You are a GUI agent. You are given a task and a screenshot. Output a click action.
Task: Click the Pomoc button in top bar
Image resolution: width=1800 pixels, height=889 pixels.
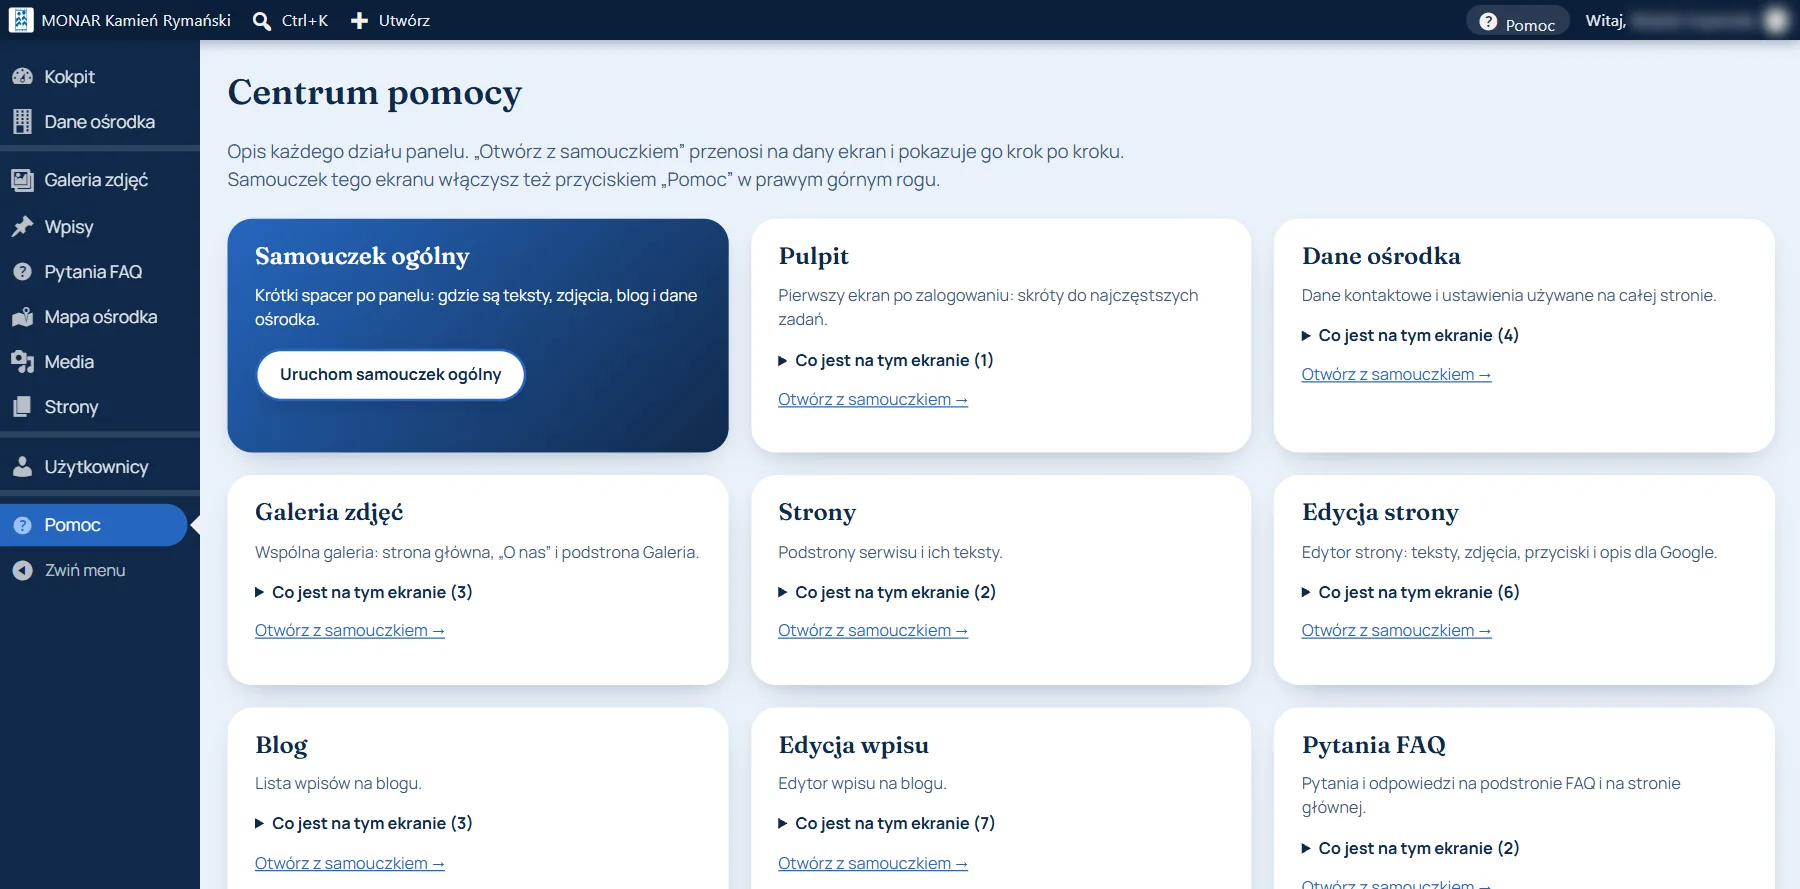pos(1517,21)
